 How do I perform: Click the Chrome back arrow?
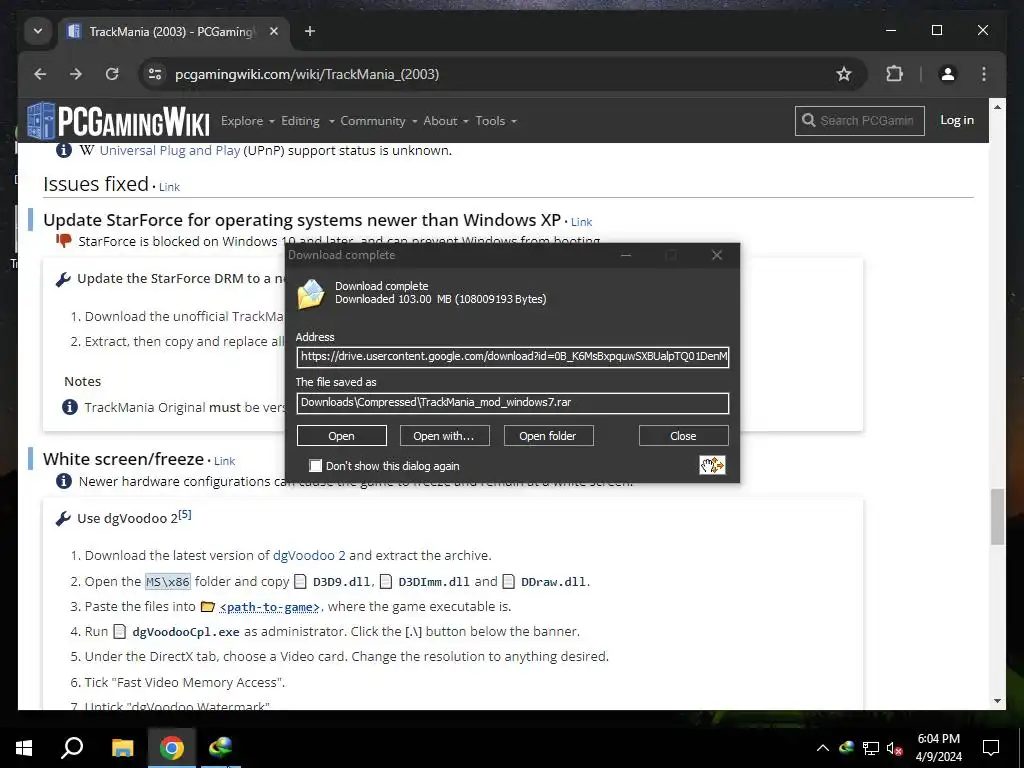40,74
